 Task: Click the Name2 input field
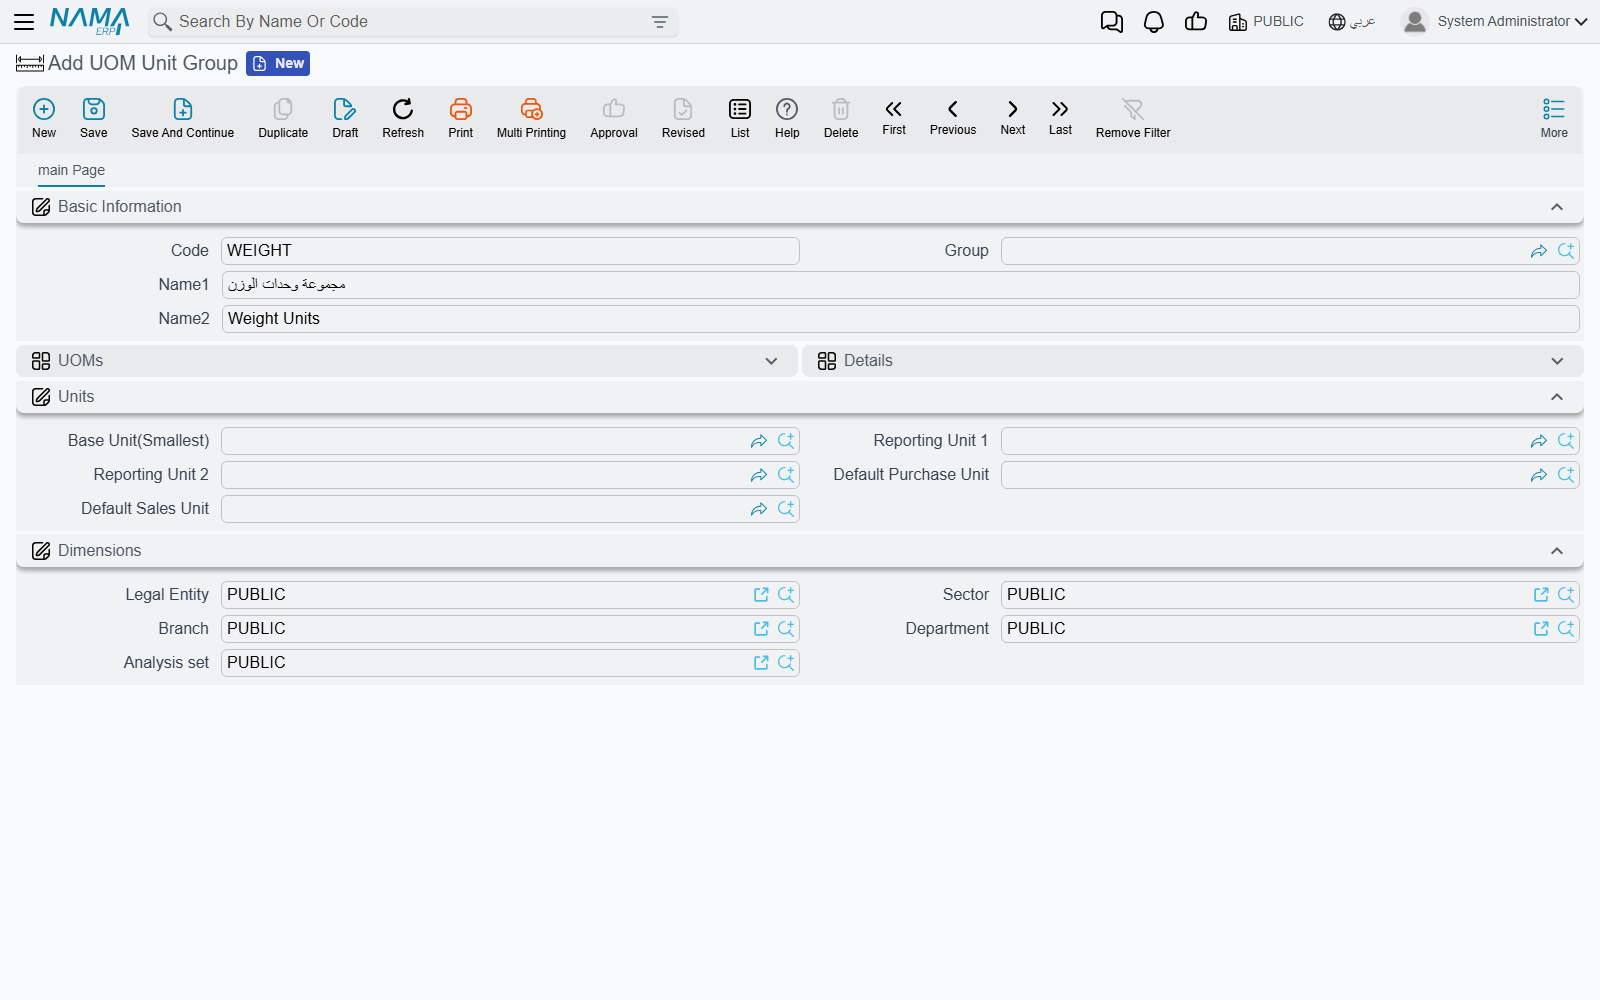click(900, 319)
